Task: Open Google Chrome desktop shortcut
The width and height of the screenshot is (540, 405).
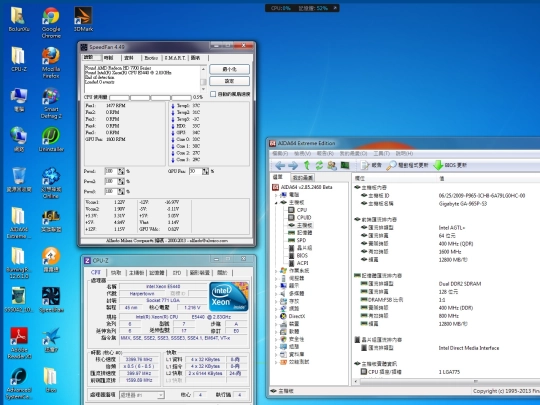Action: pos(51,23)
